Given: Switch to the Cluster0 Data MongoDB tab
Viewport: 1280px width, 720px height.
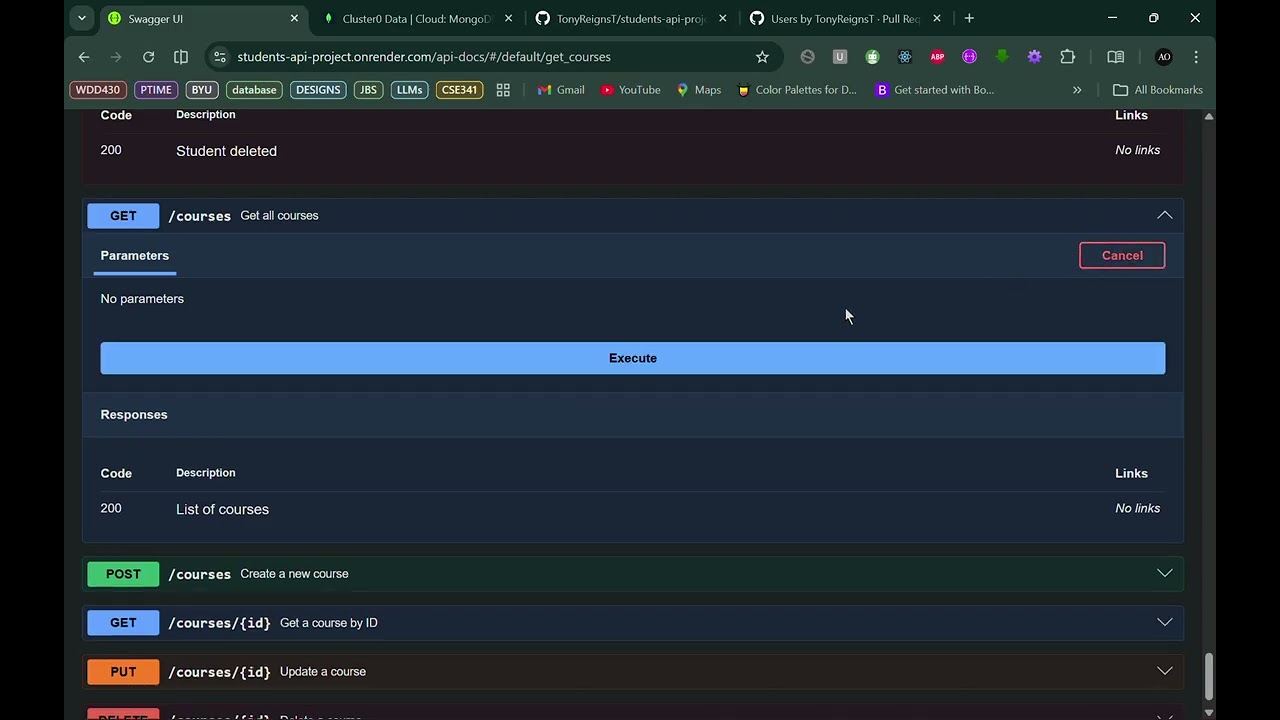Looking at the screenshot, I should [x=417, y=18].
